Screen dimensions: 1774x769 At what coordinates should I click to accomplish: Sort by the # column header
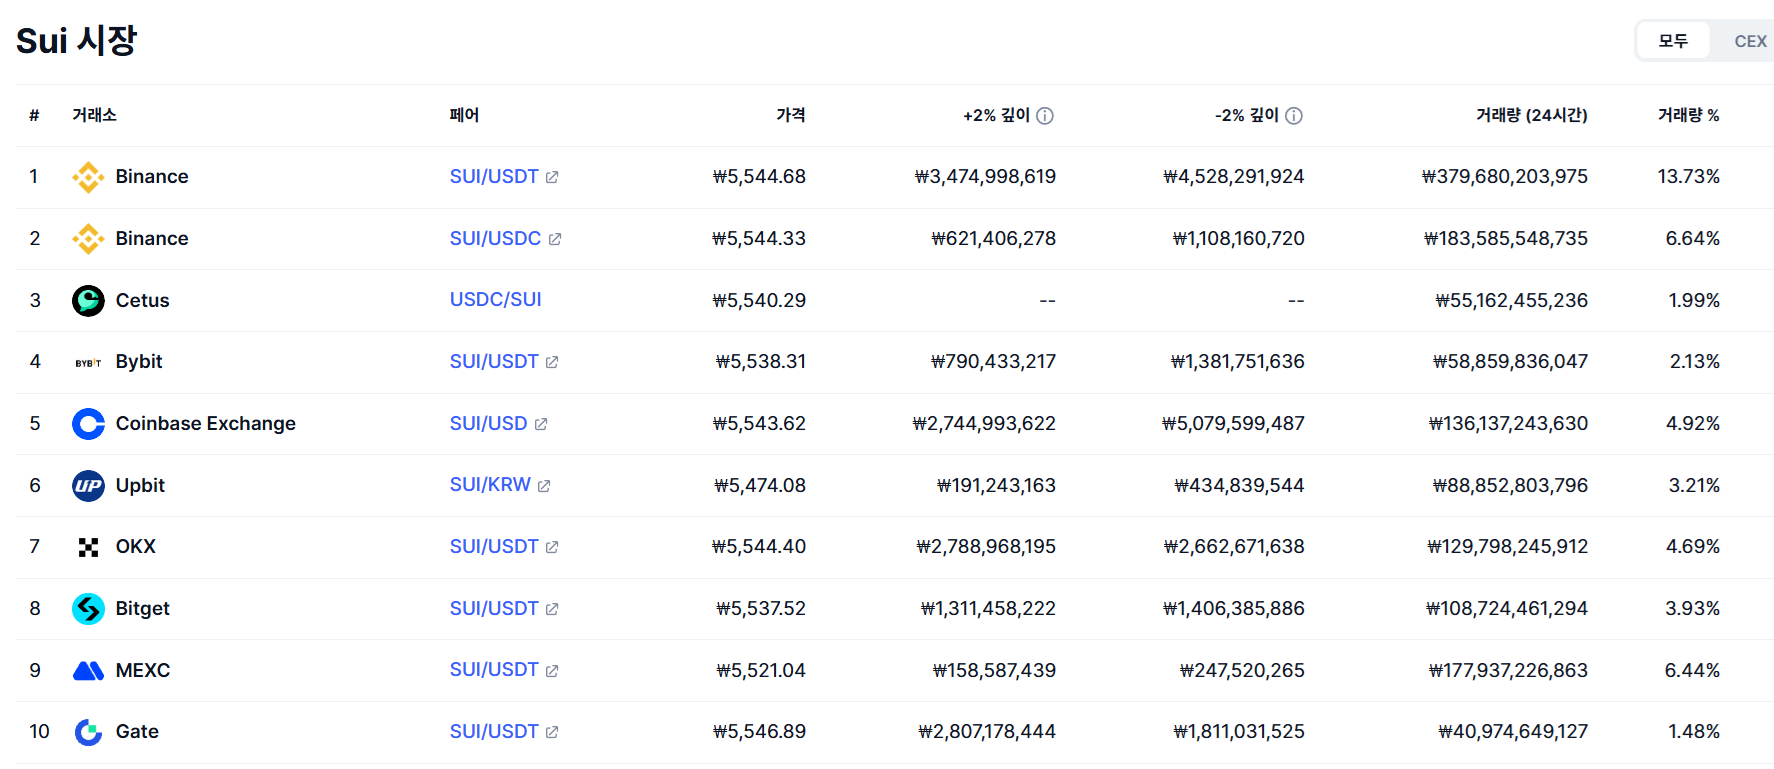[x=34, y=116]
